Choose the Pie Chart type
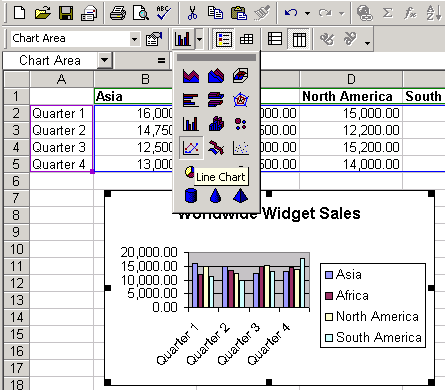 point(189,172)
